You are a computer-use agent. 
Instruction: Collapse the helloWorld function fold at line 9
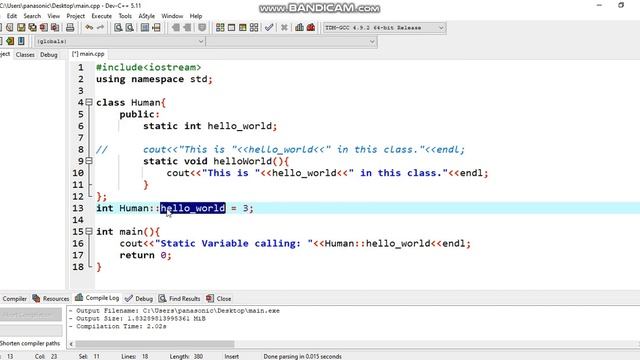[x=89, y=161]
